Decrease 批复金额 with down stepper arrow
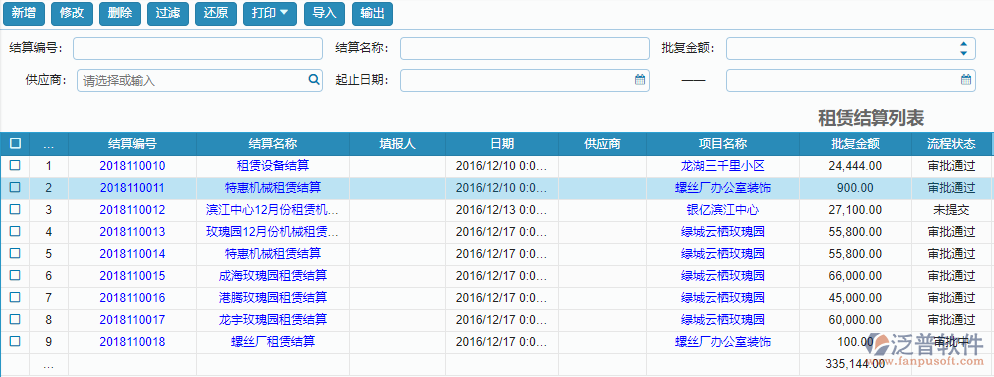The height and width of the screenshot is (377, 994). pos(964,53)
